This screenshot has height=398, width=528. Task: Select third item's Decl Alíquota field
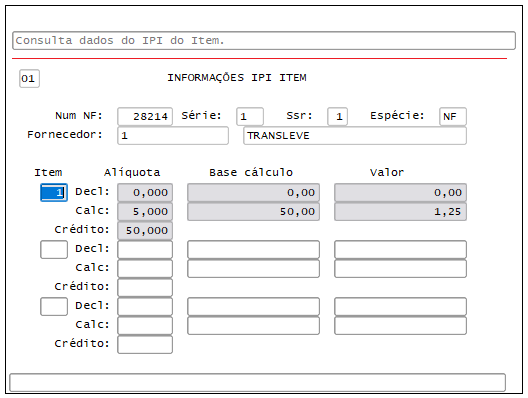tap(145, 306)
